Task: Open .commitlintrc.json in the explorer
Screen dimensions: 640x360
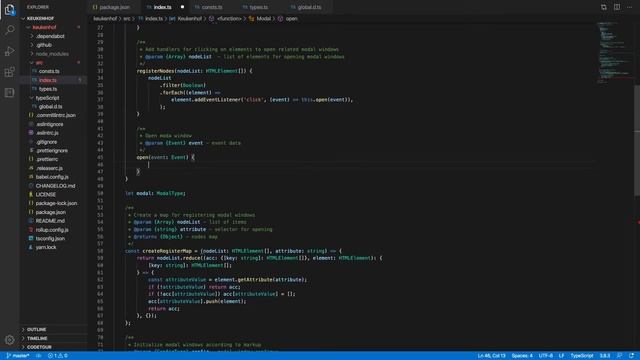Action: tap(56, 116)
